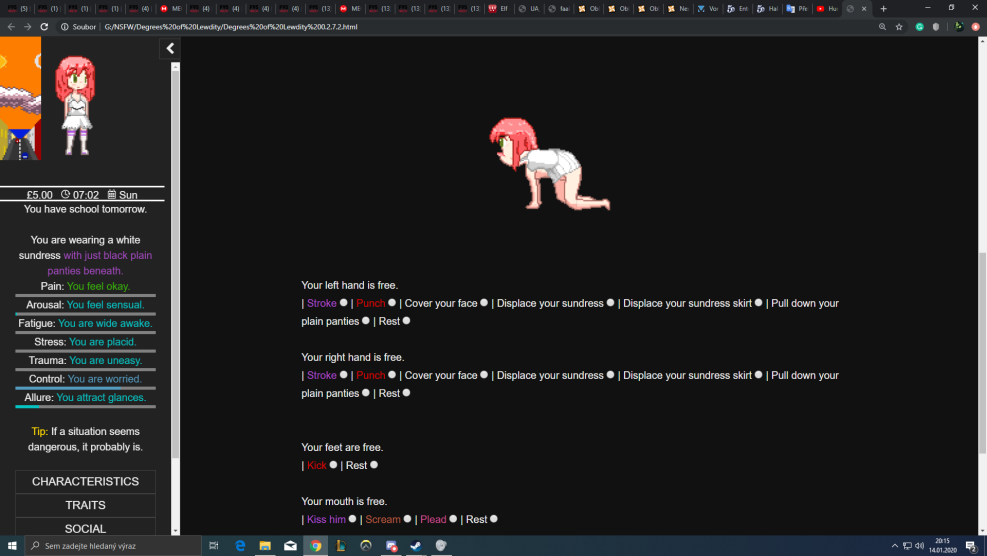Click the taskbar search box

click(110, 546)
